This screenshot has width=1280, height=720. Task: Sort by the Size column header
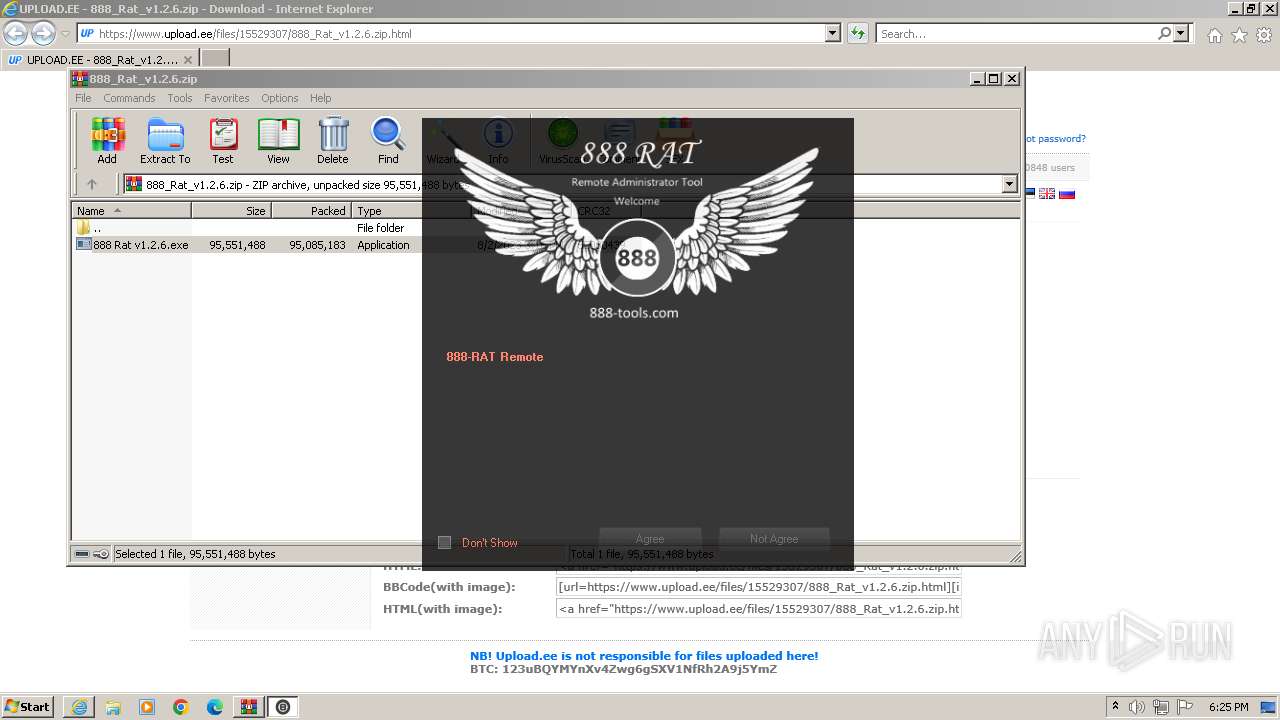(x=232, y=211)
